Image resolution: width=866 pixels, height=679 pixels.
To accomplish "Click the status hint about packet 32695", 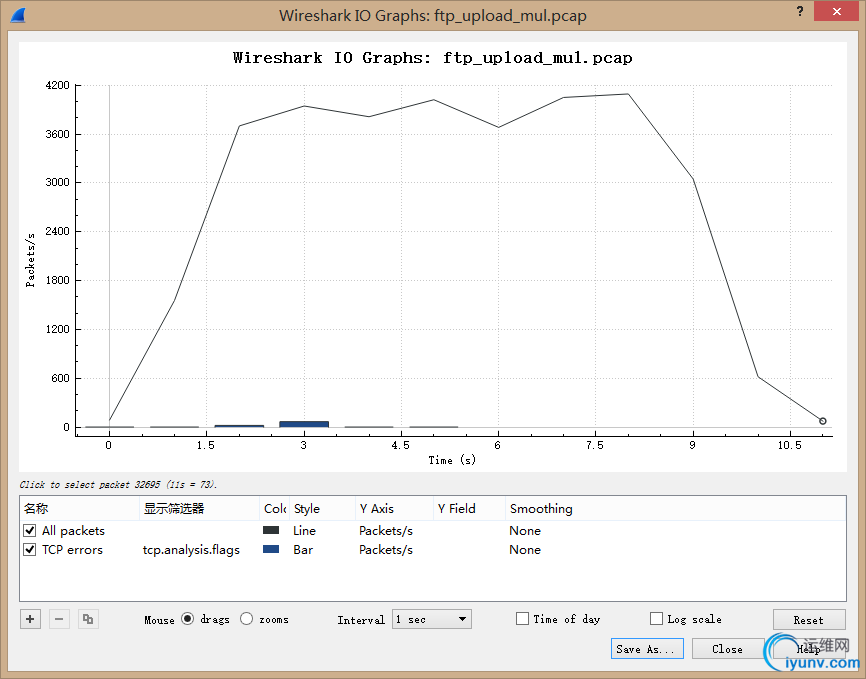I will tap(118, 485).
